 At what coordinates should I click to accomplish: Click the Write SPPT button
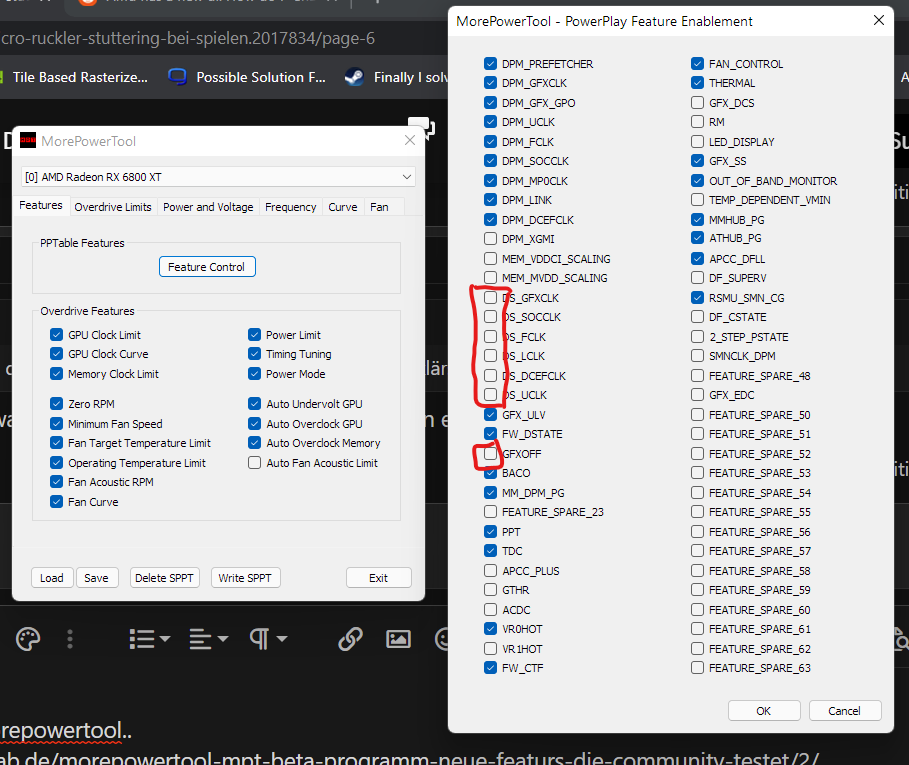(x=245, y=578)
